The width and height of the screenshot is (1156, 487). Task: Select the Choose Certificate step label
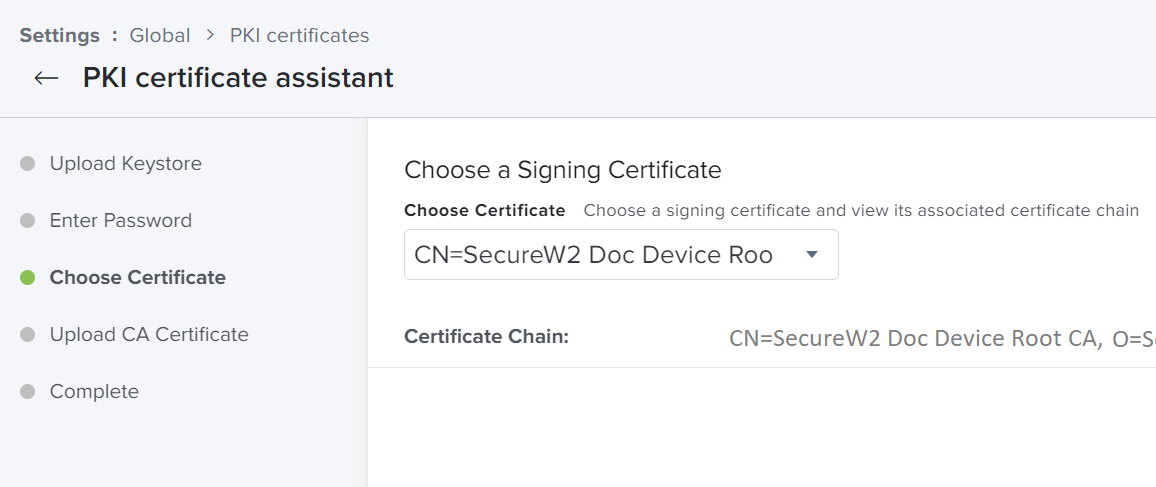click(x=138, y=278)
